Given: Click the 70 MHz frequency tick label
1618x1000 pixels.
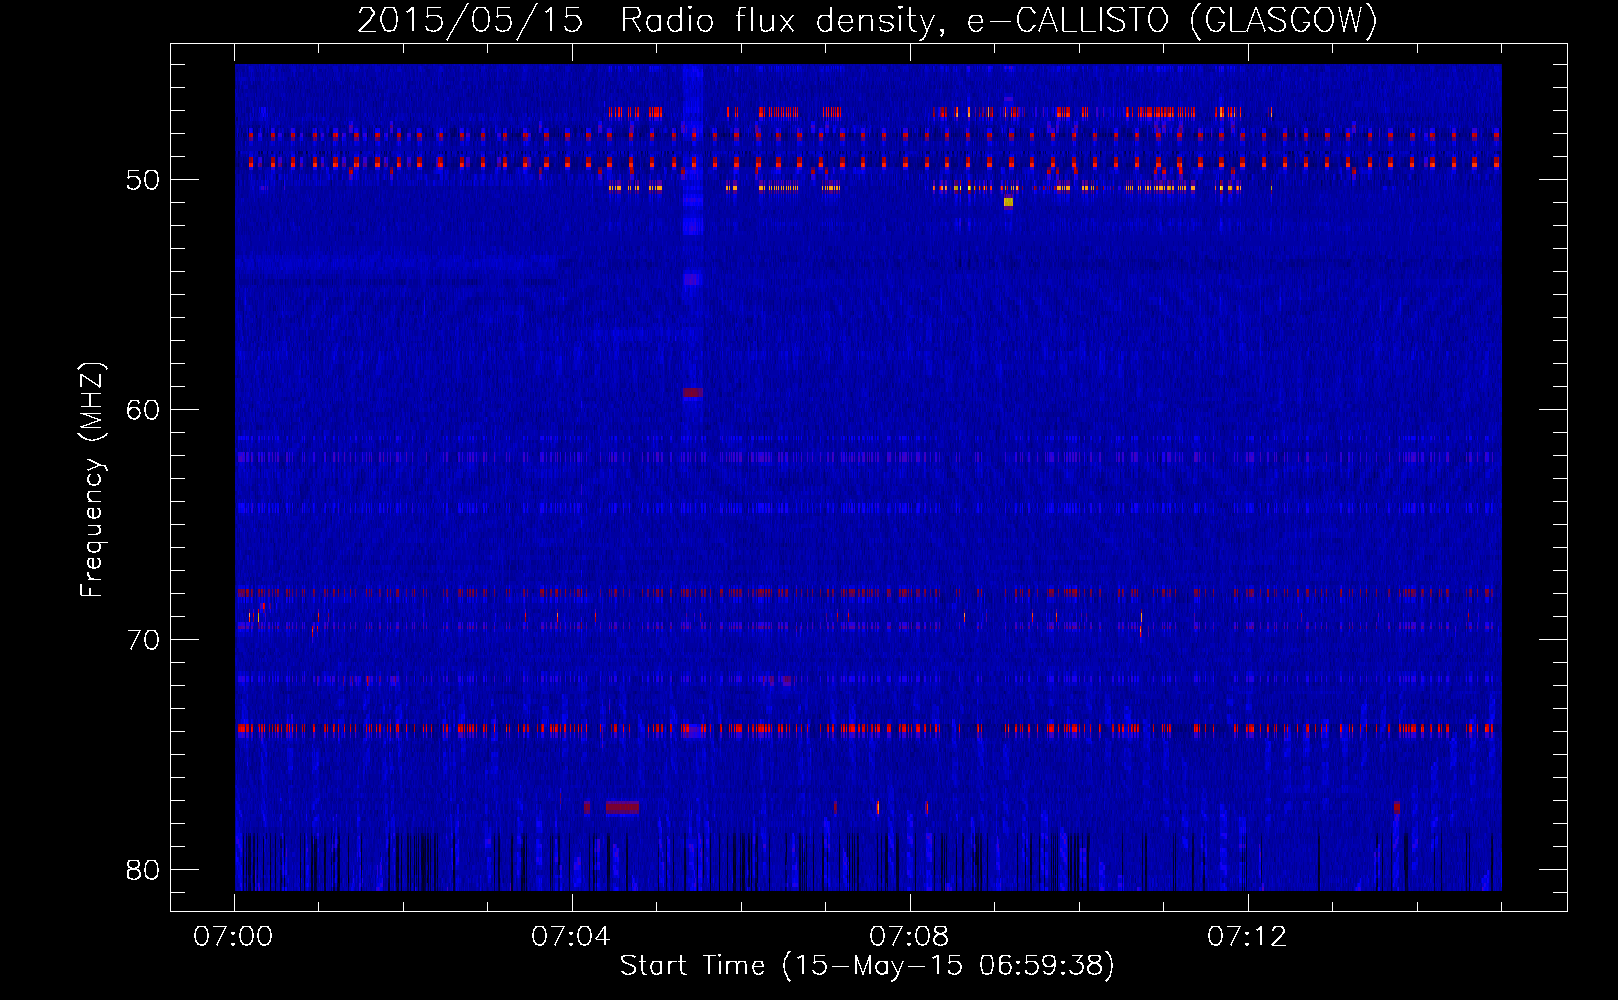Looking at the screenshot, I should (143, 640).
